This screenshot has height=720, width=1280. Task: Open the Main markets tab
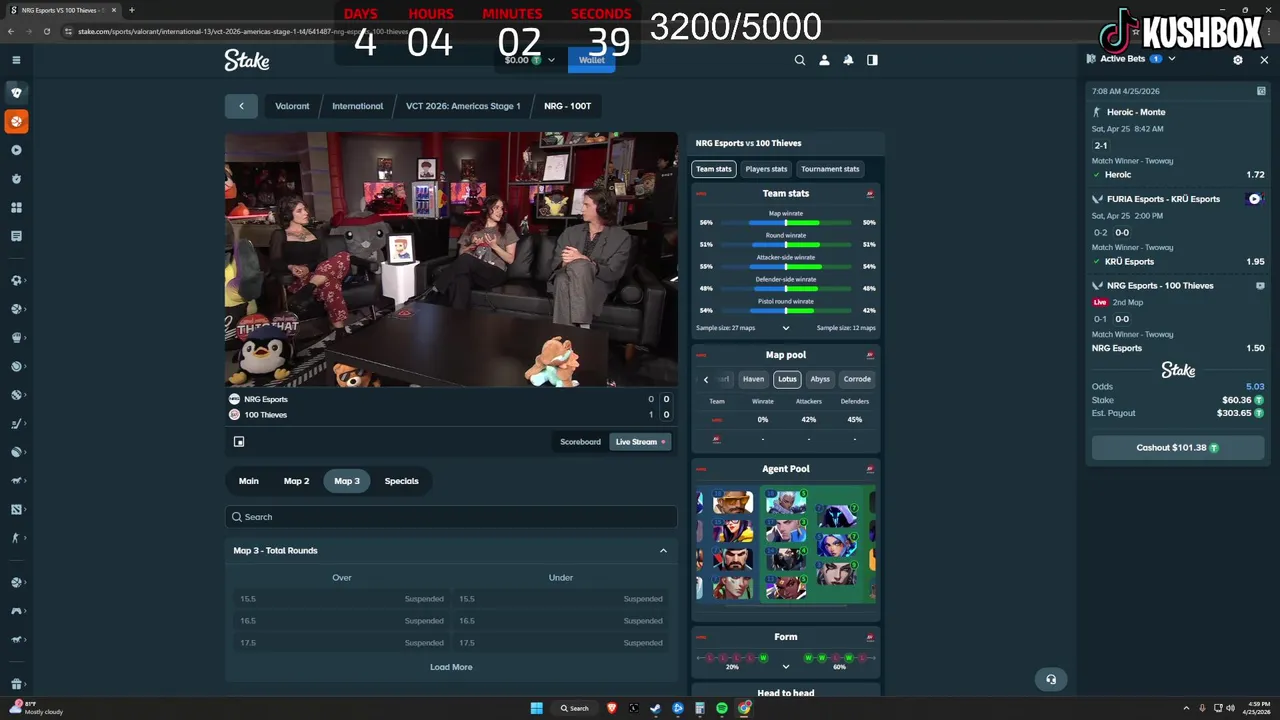point(249,481)
